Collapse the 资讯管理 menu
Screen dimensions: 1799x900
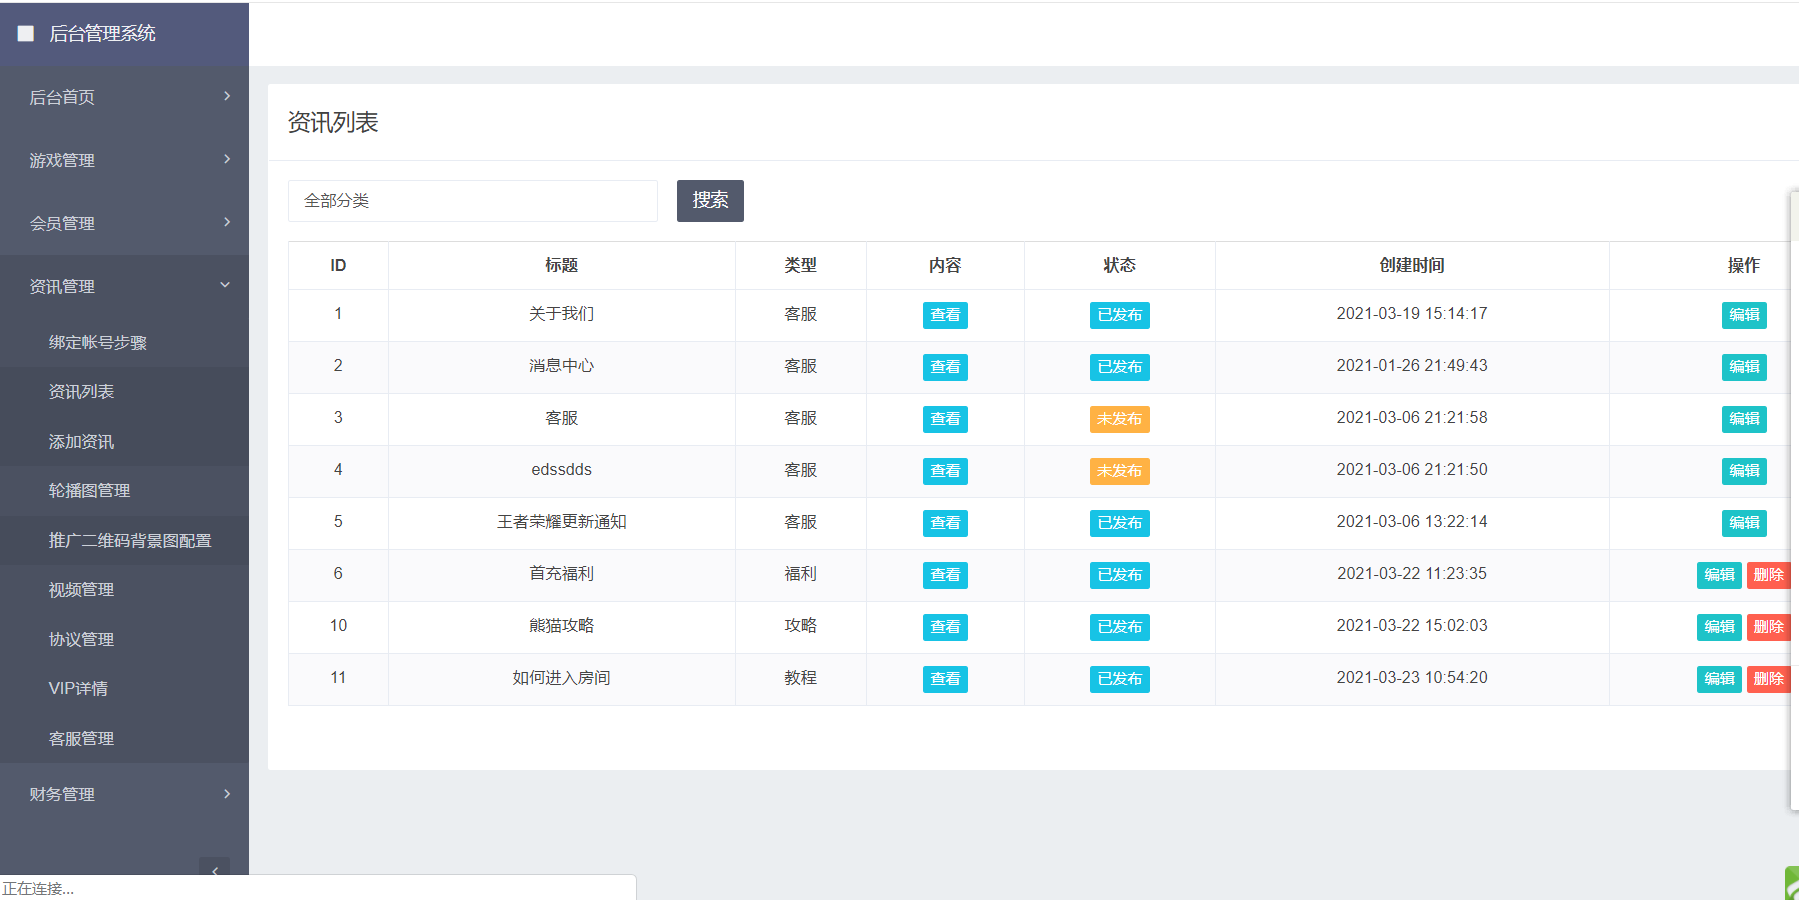124,286
